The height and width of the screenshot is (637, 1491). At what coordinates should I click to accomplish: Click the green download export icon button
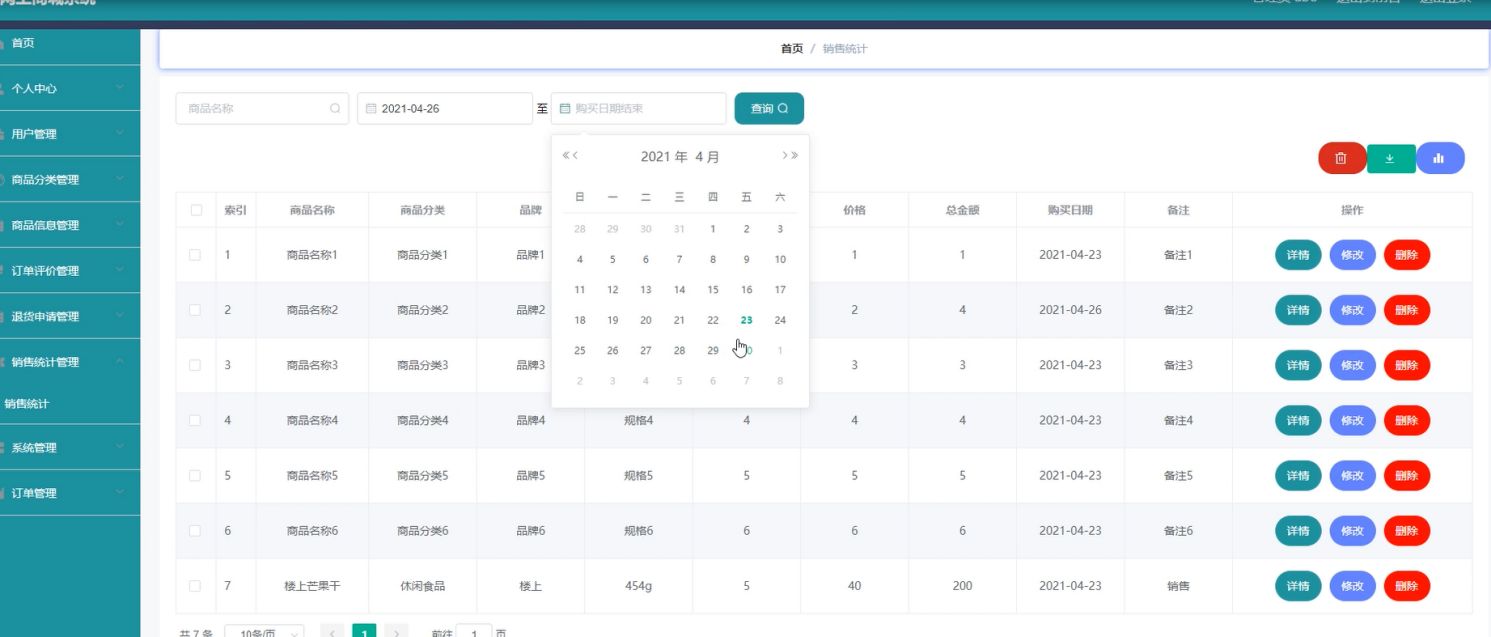point(1390,158)
